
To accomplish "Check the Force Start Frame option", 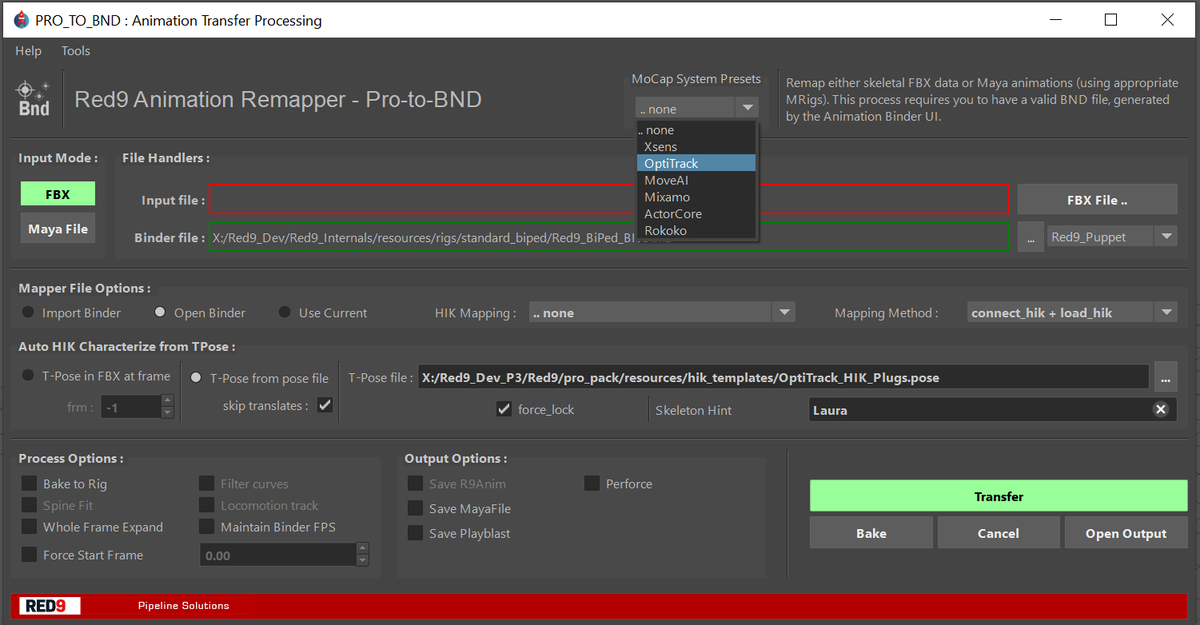I will click(30, 555).
